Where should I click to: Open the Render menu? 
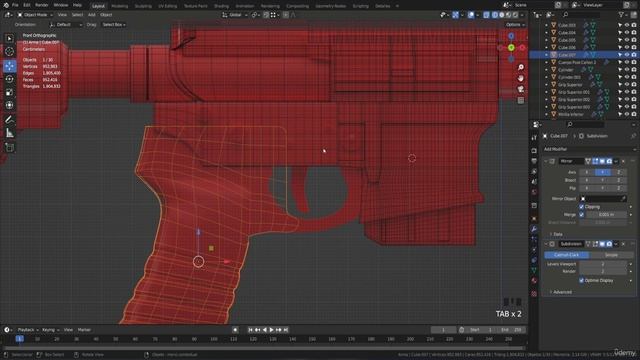[x=42, y=5]
